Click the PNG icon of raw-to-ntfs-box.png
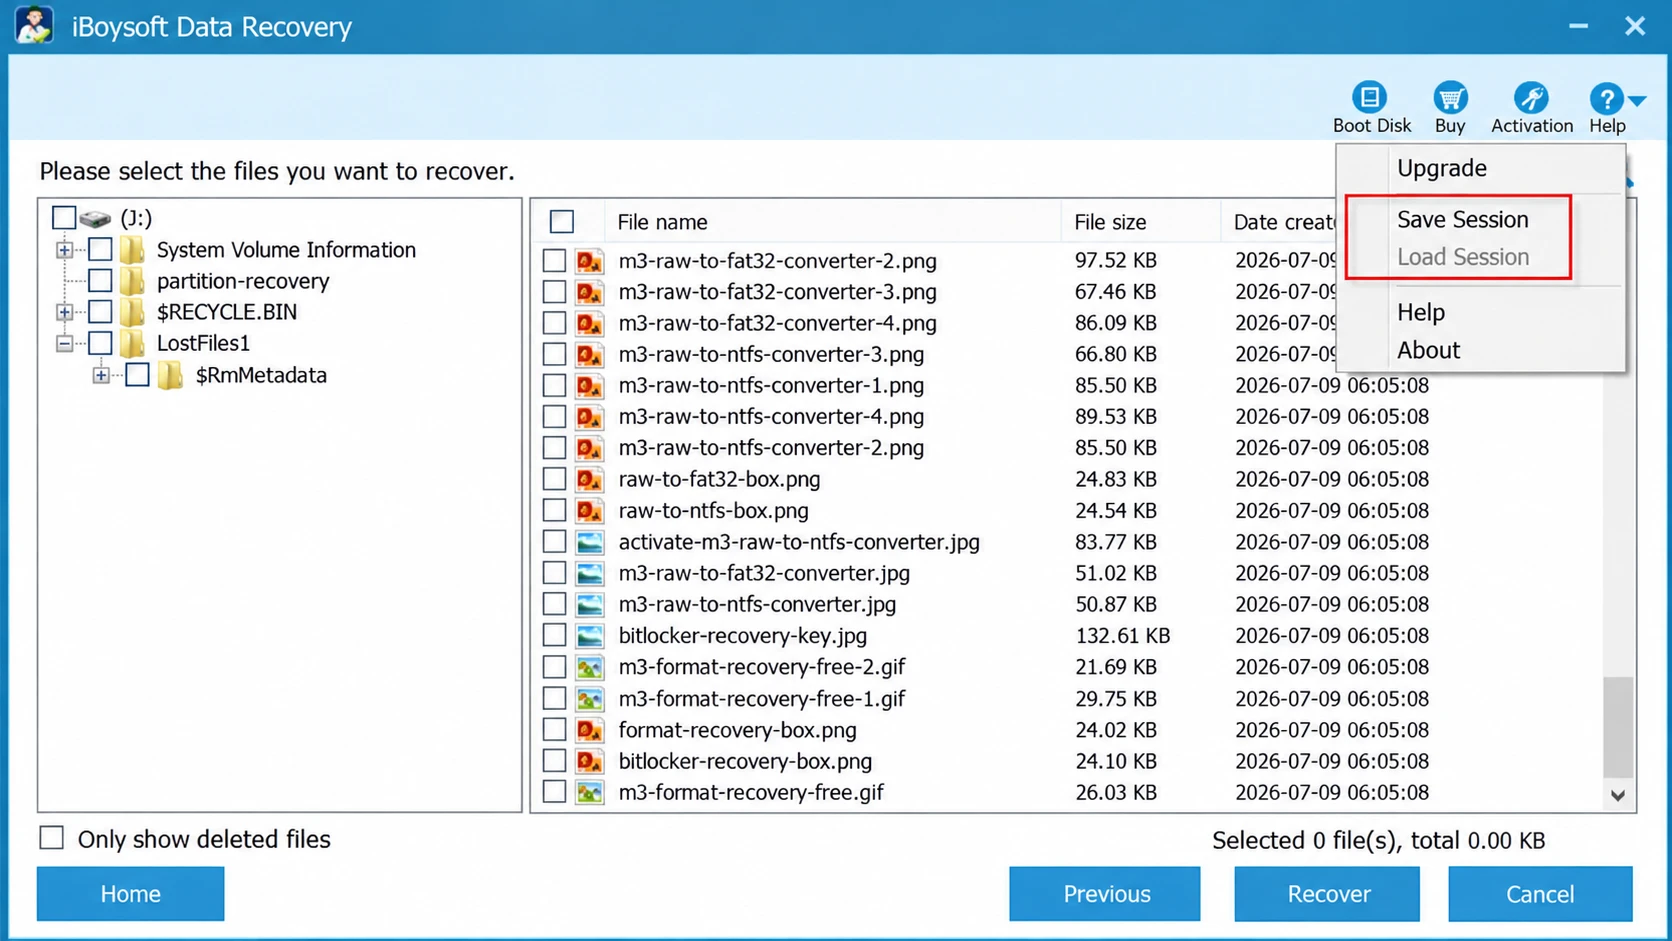This screenshot has width=1672, height=941. 590,510
